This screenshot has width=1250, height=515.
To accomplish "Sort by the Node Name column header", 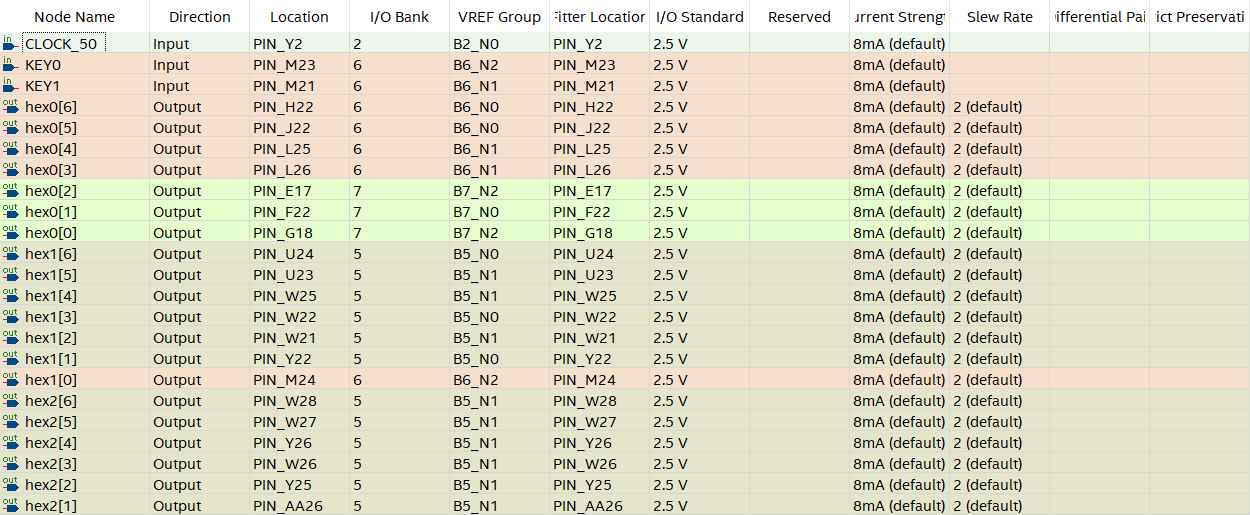I will (75, 16).
